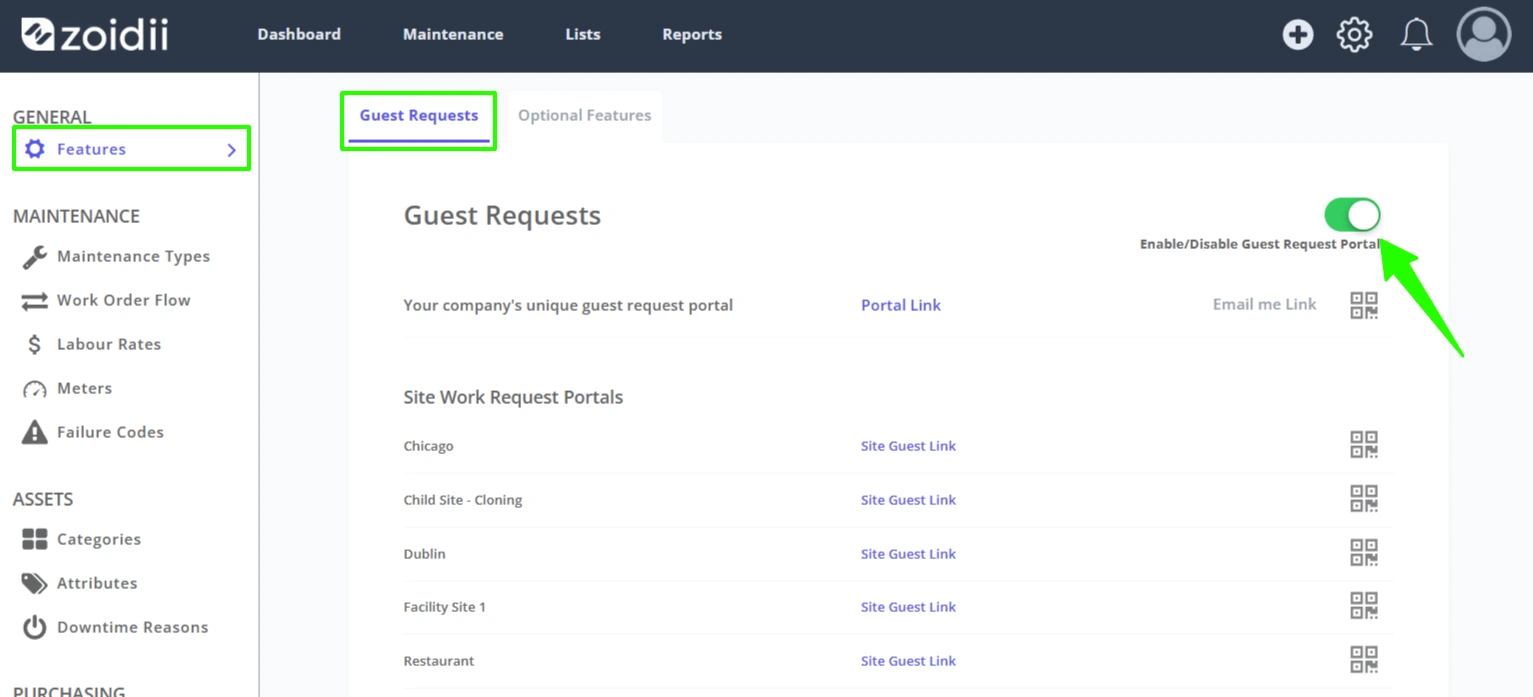
Task: Open Dublin Site Guest Link
Action: [908, 554]
